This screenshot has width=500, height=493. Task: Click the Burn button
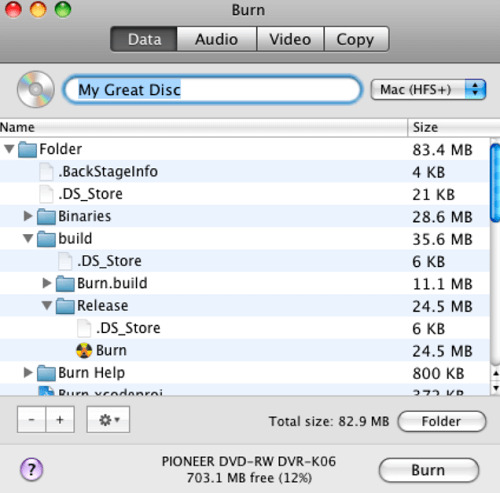pos(429,470)
